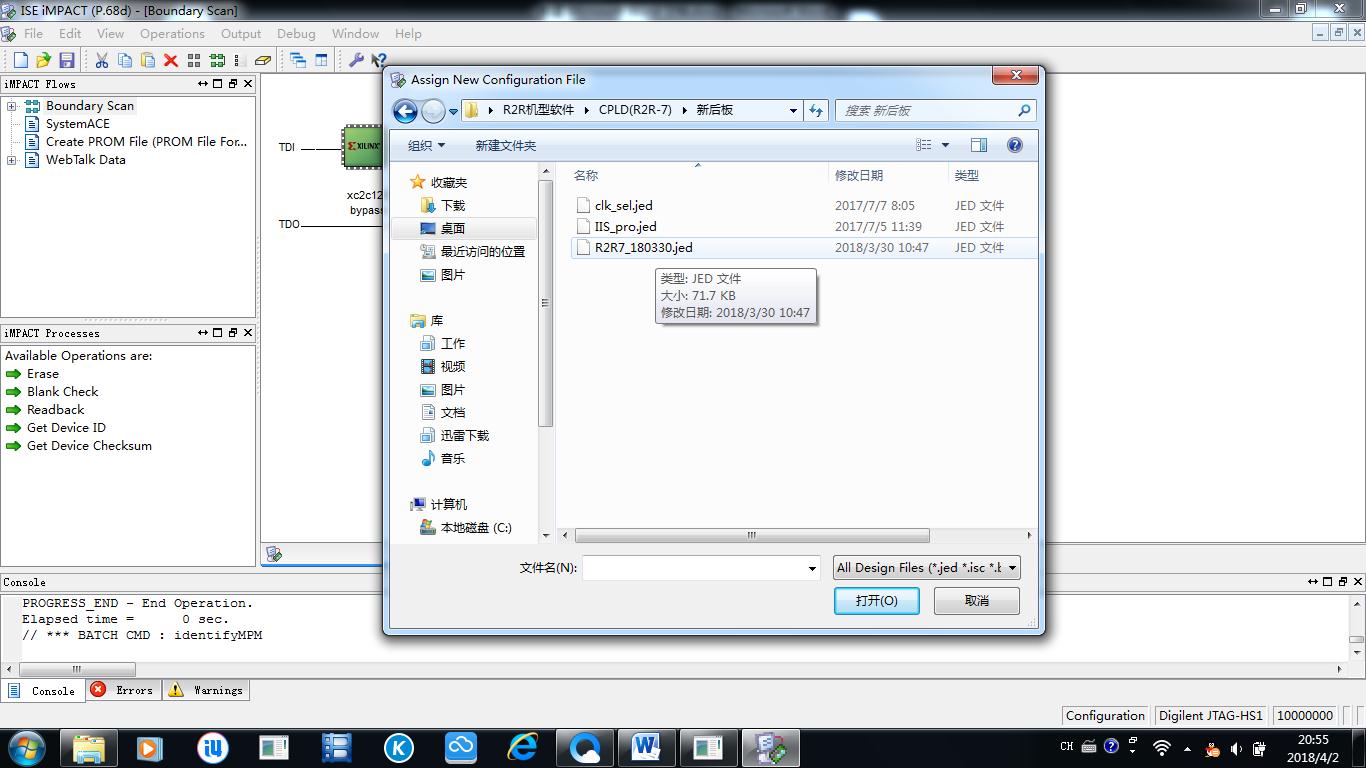Click the Paste toolbar icon
This screenshot has height=768, width=1366.
pyautogui.click(x=147, y=60)
